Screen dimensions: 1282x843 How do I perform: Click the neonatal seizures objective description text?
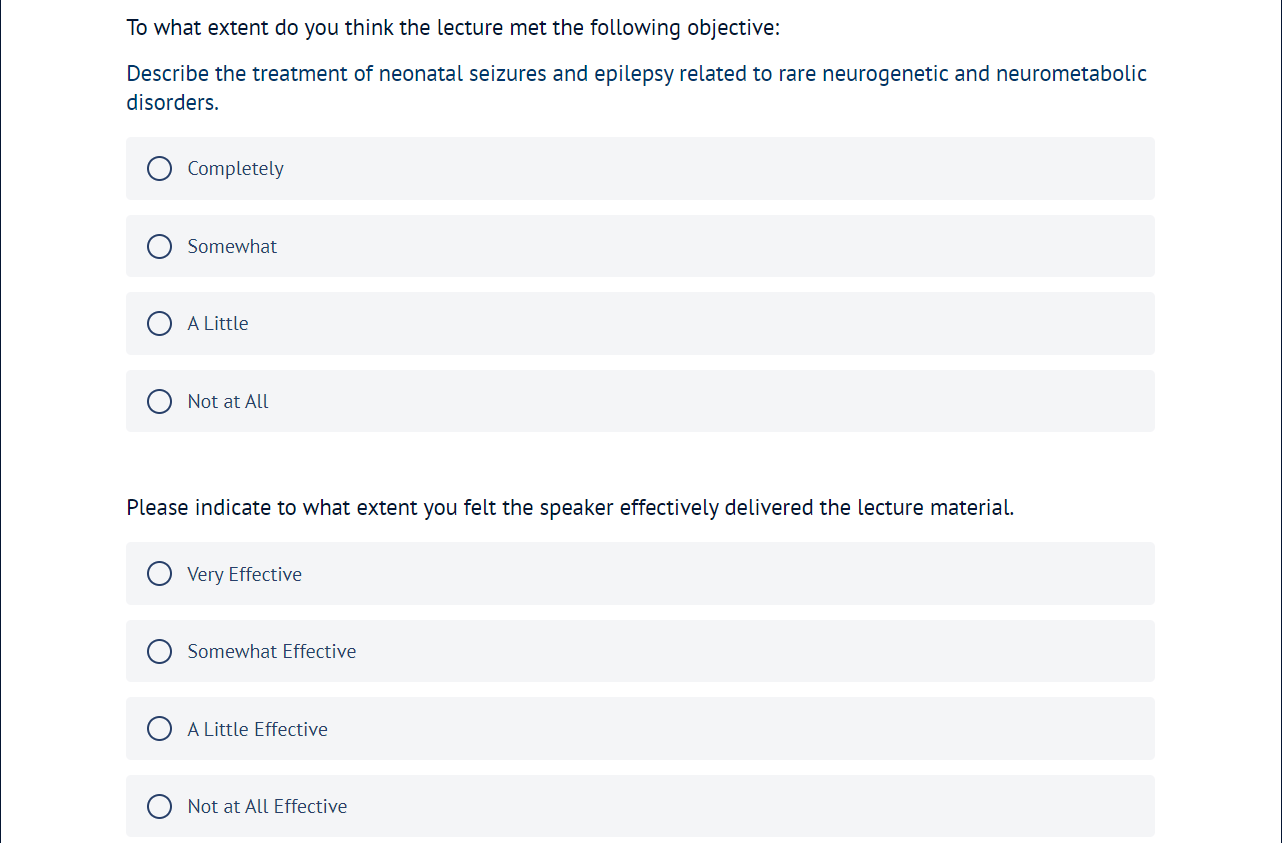click(636, 75)
